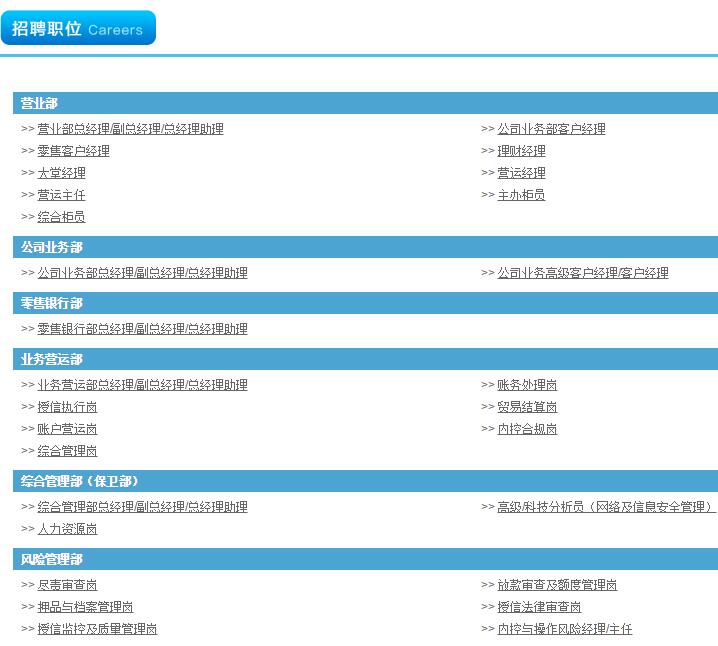This screenshot has width=718, height=646.
Task: Click 零售银行部总经理/副总经理/总经理助理 link
Action: point(142,329)
